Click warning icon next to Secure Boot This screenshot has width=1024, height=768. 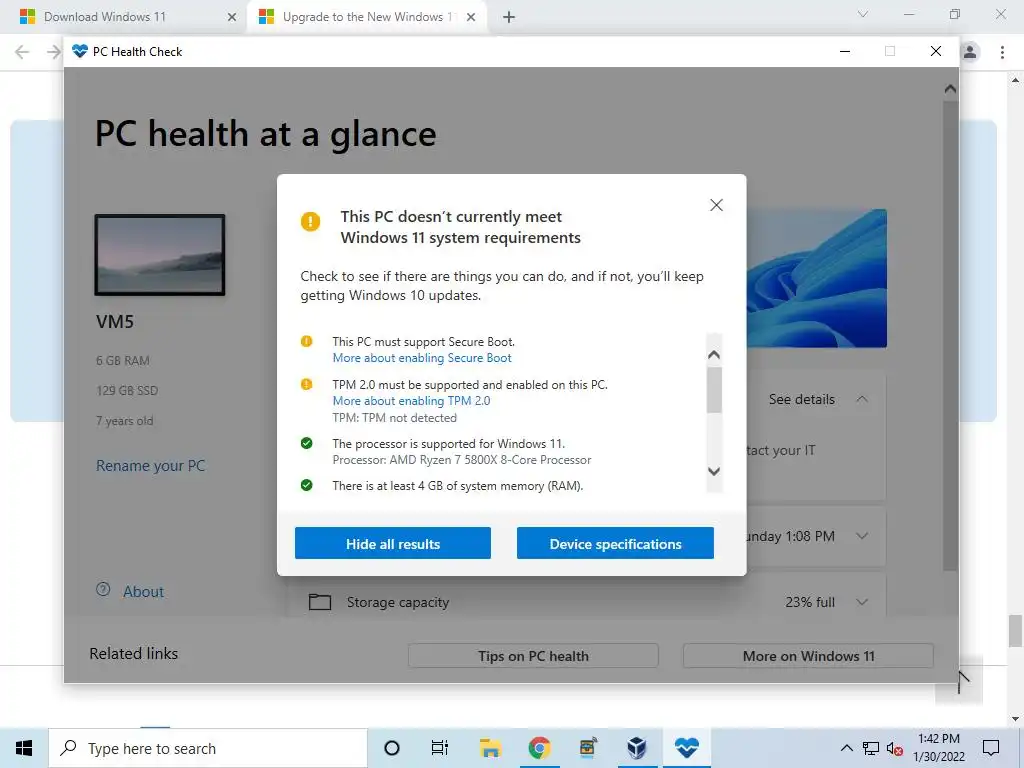coord(306,342)
